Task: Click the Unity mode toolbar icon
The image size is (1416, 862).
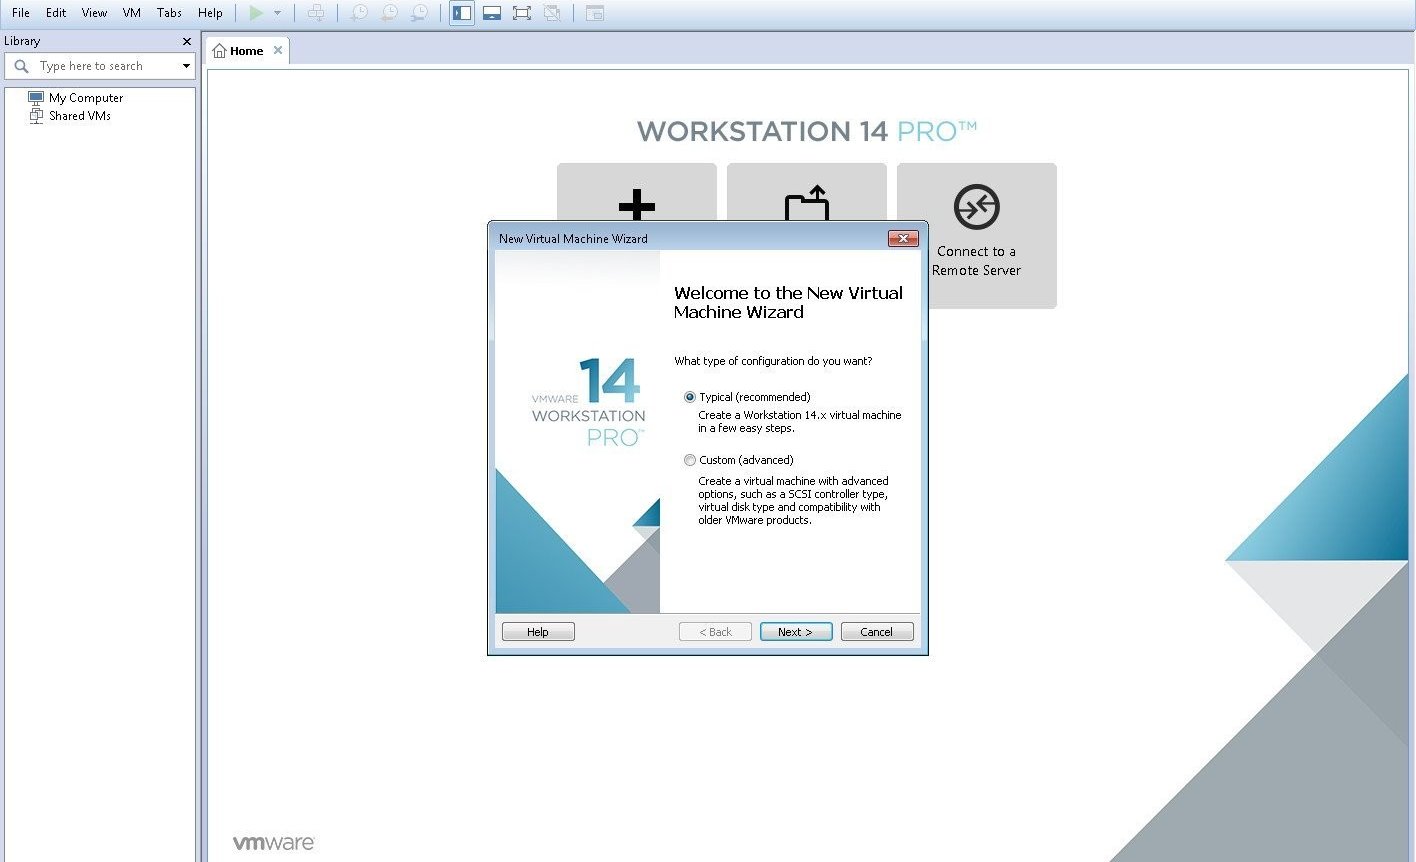Action: [x=551, y=13]
